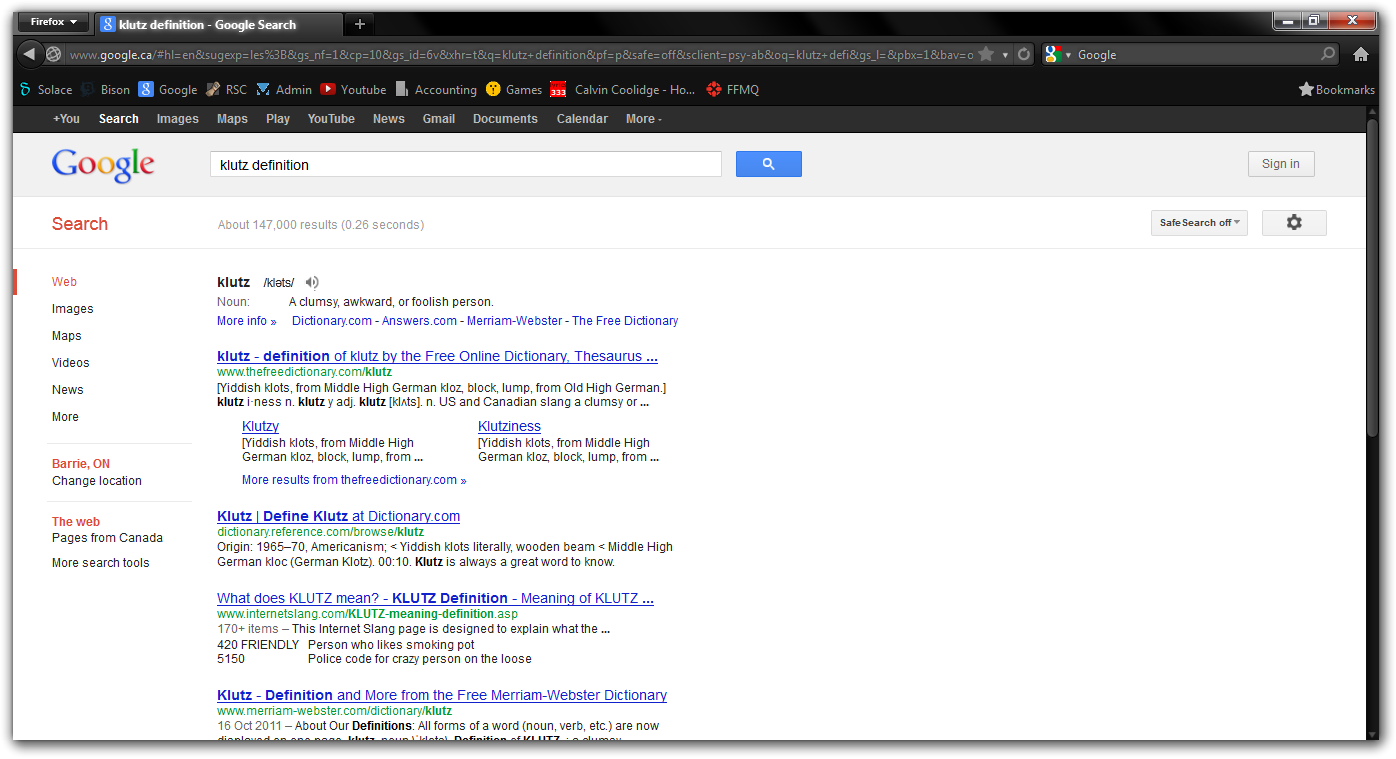Open the Merriam-Webster Dictionary klutz result
This screenshot has height=759, width=1396.
click(442, 695)
